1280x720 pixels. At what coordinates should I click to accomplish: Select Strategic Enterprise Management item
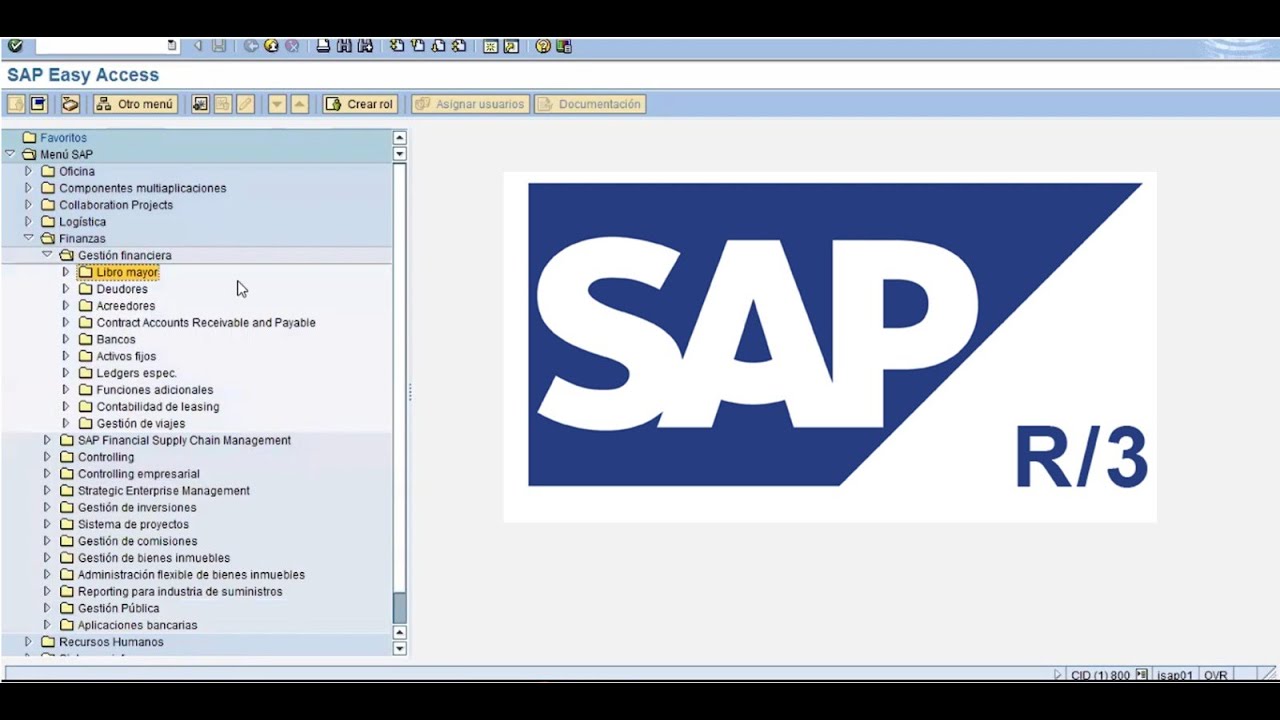pos(164,491)
